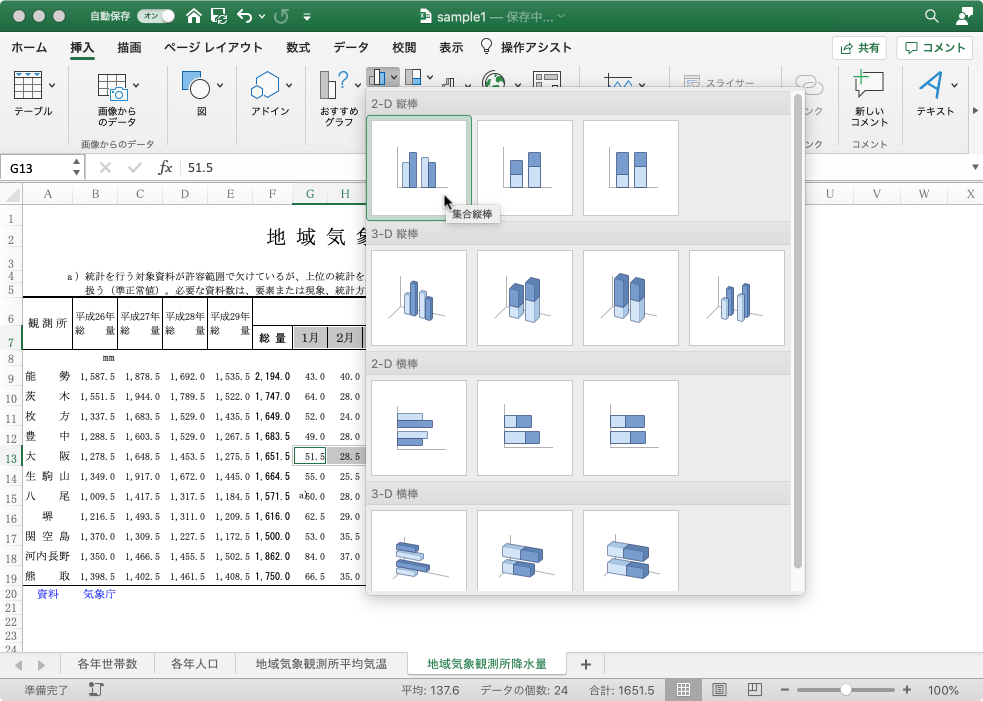
Task: Click the Comments (コメント) button
Action: click(x=934, y=48)
